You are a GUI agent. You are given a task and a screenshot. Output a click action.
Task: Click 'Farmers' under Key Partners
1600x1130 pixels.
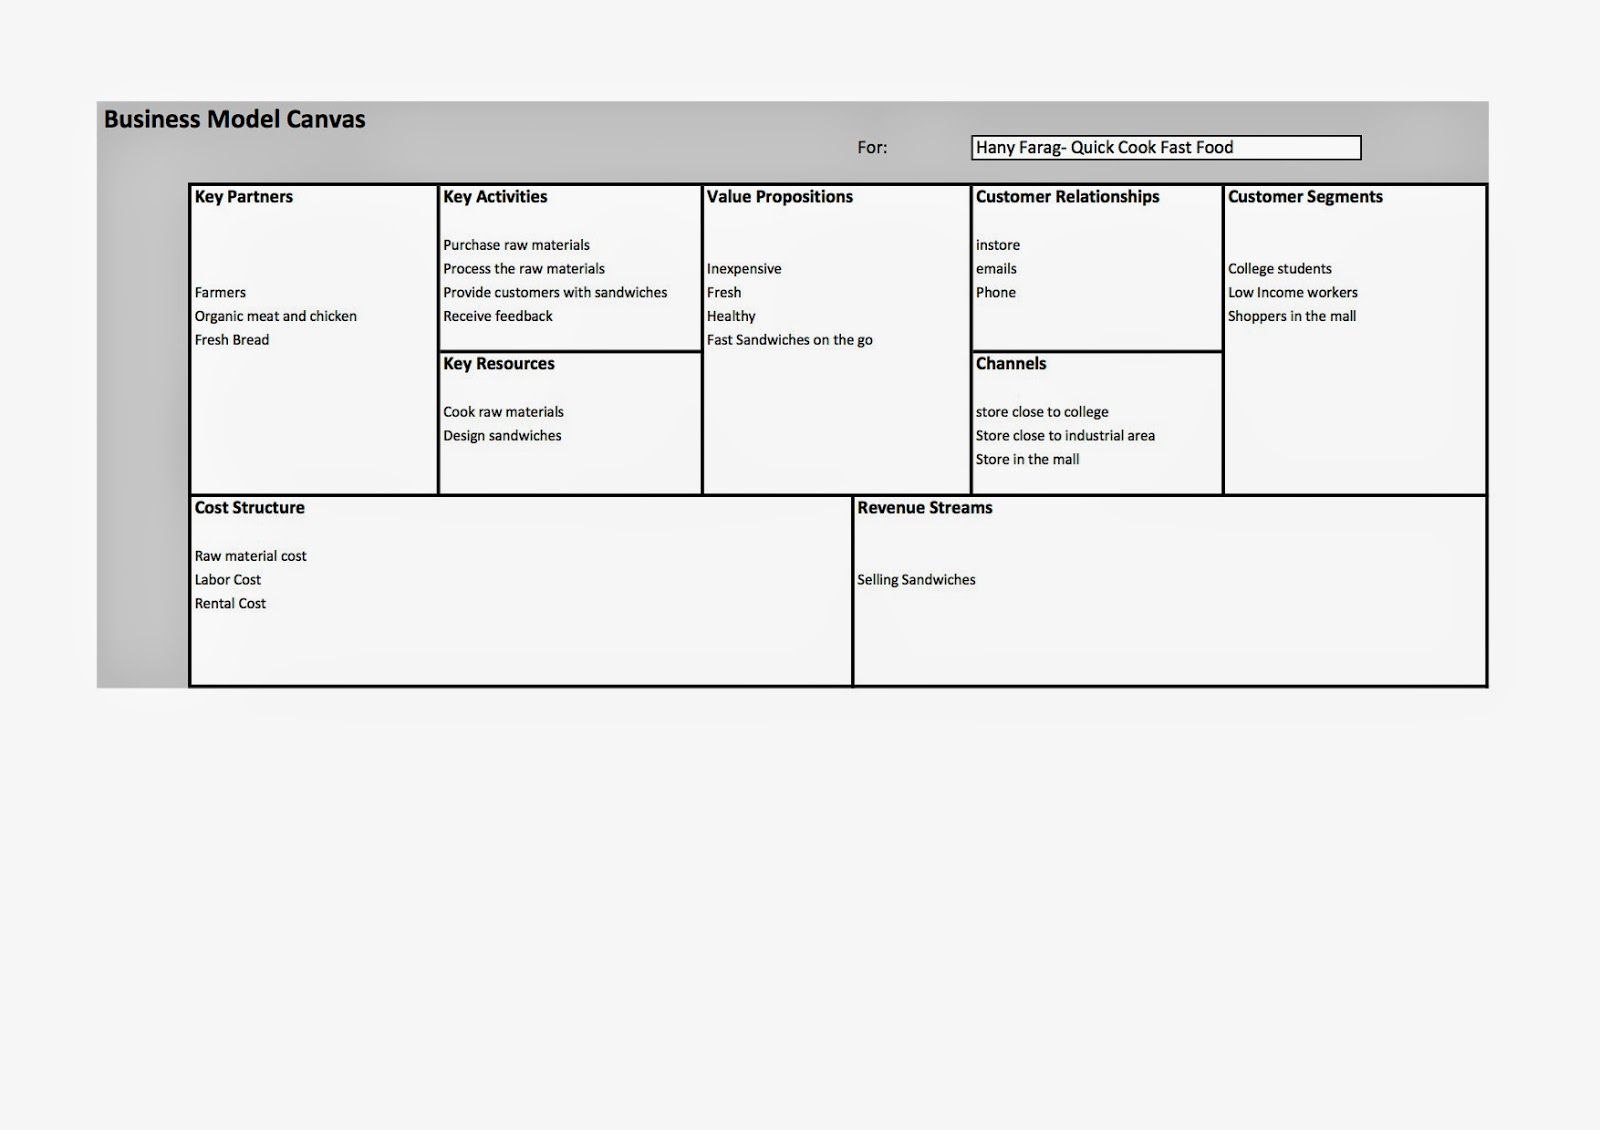(220, 292)
